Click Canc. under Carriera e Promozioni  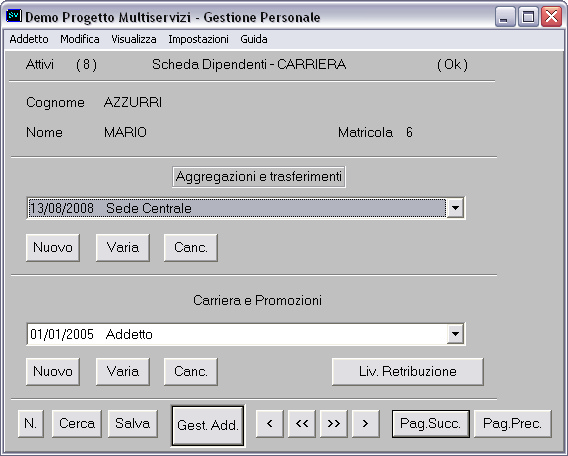coord(191,372)
